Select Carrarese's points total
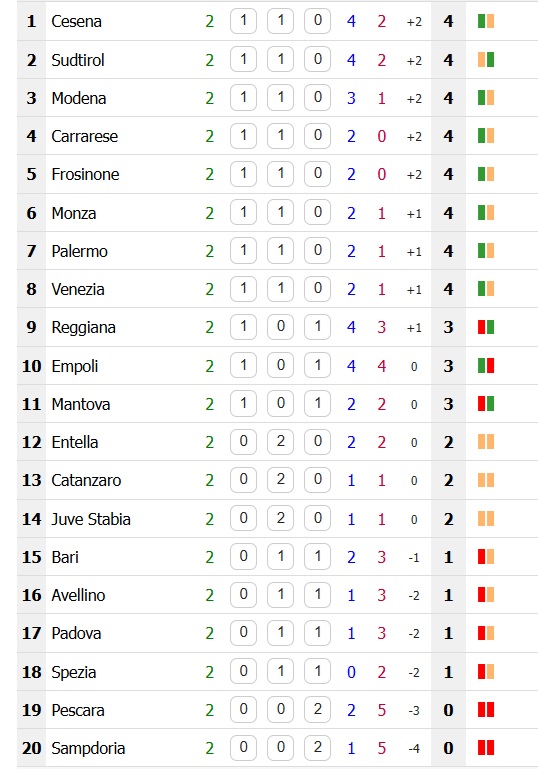 point(448,136)
